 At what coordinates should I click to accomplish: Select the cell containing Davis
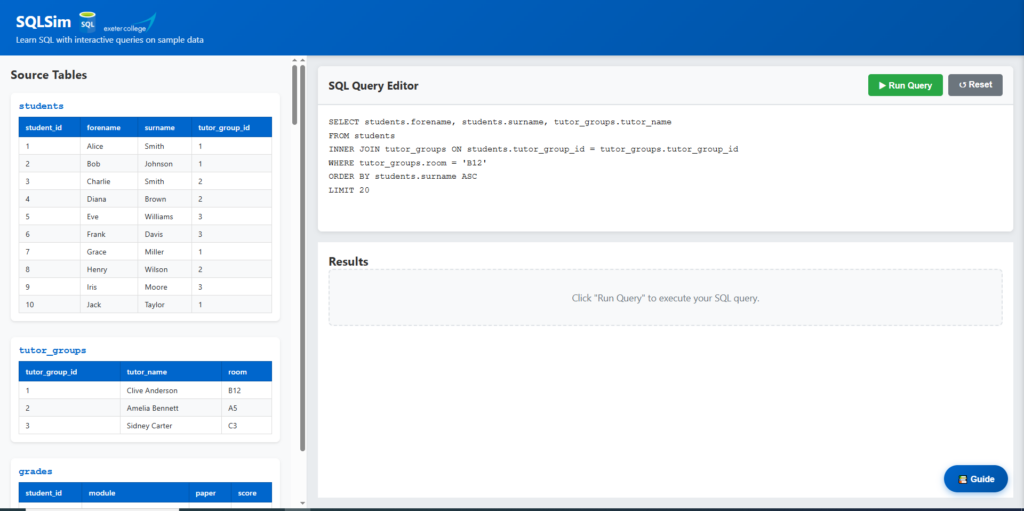165,235
